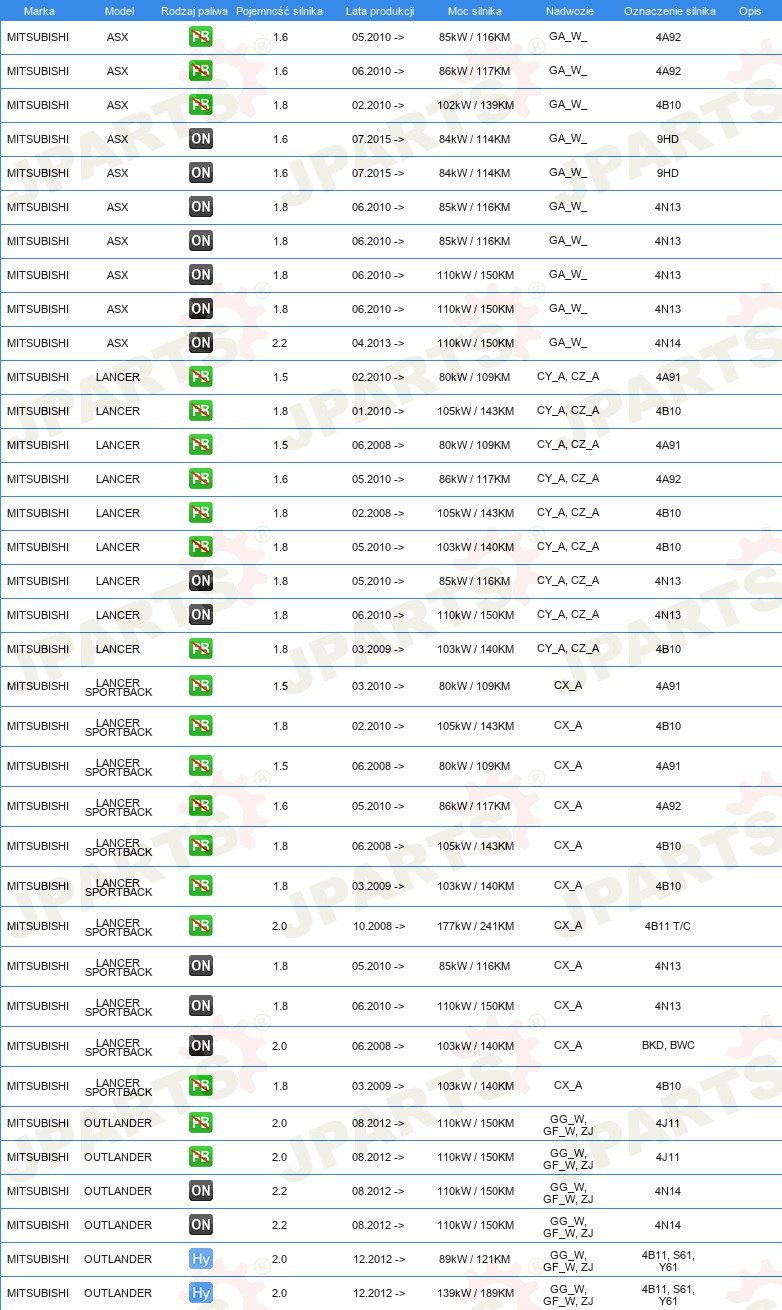The image size is (782, 1310).
Task: Click OUTLANDER model cell in 139kW hybrid row
Action: tap(118, 1293)
